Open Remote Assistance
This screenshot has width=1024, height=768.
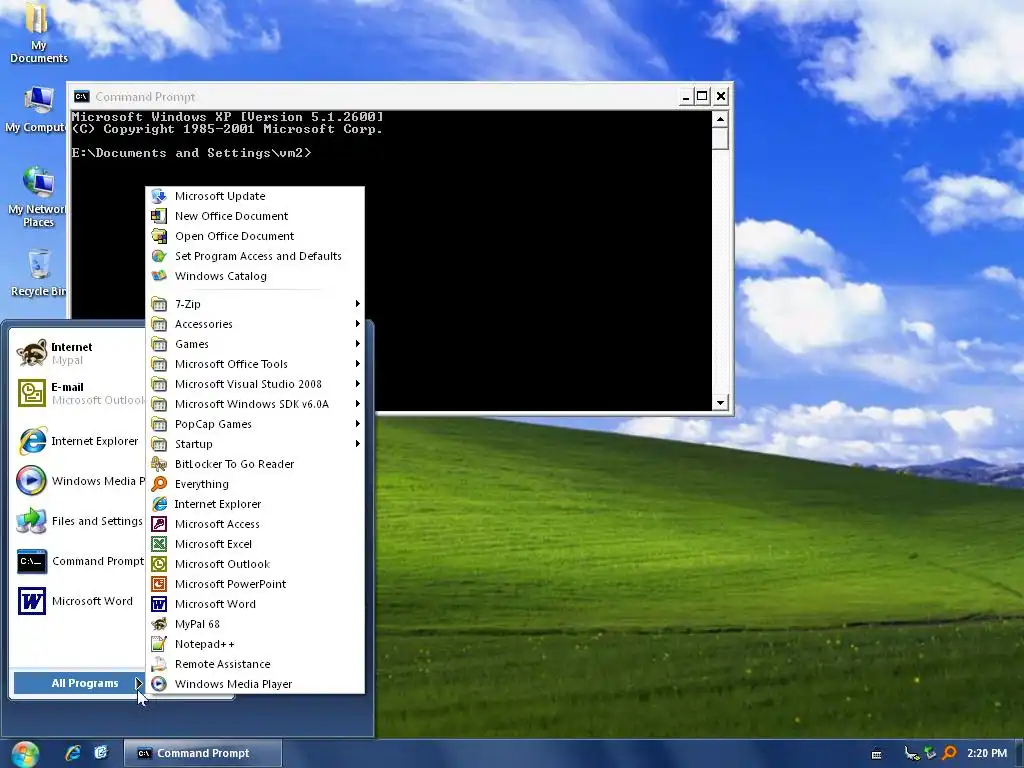(x=255, y=664)
